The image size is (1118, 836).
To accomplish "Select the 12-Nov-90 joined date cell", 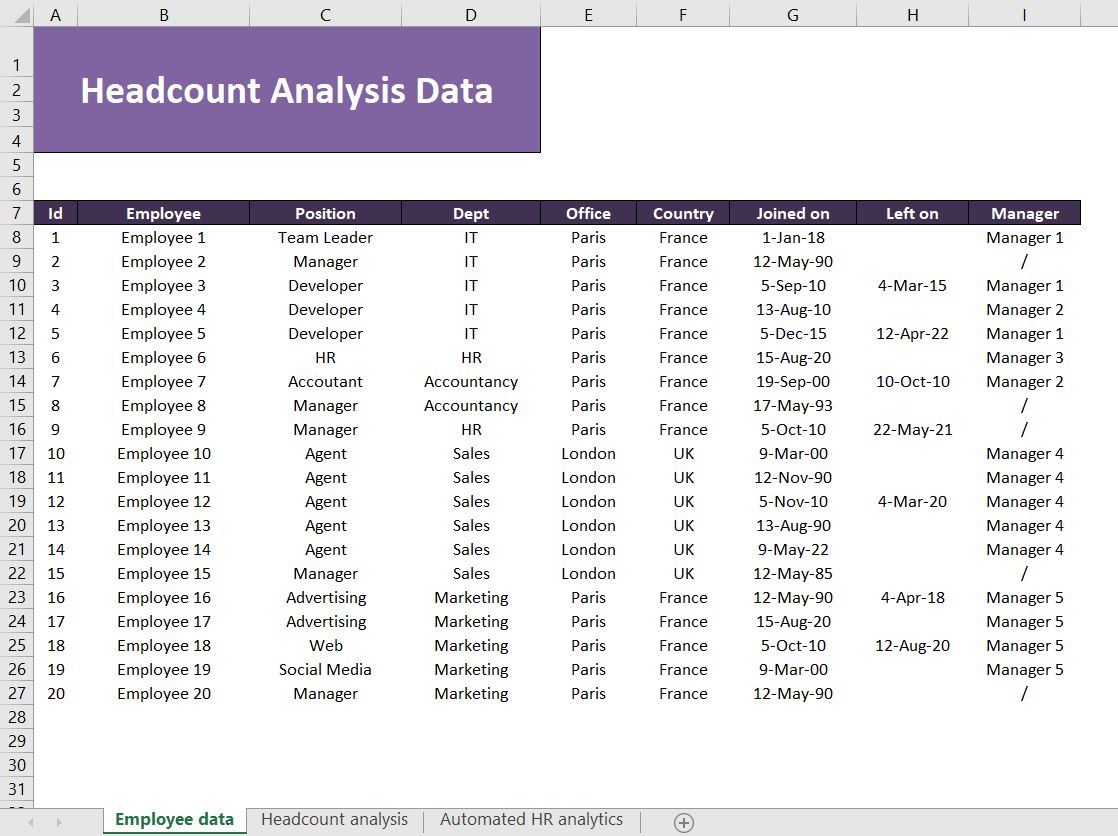I will 793,477.
